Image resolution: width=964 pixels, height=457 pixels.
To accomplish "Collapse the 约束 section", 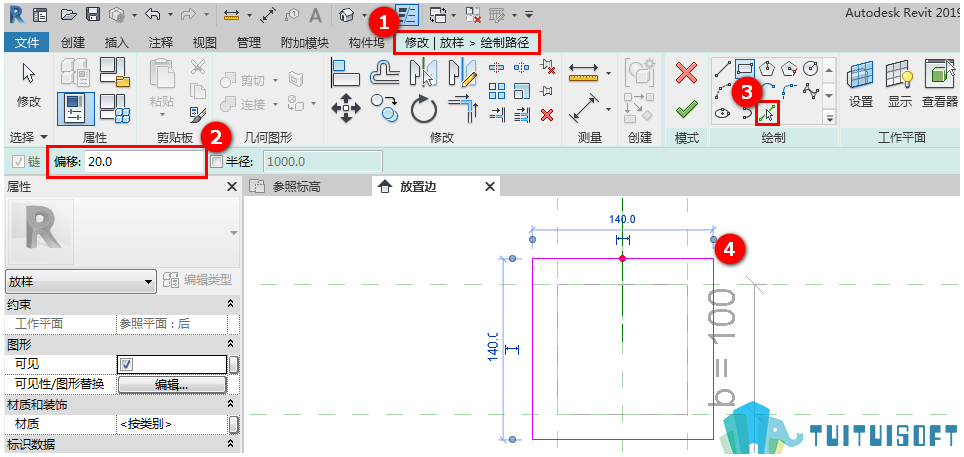I will pyautogui.click(x=231, y=305).
